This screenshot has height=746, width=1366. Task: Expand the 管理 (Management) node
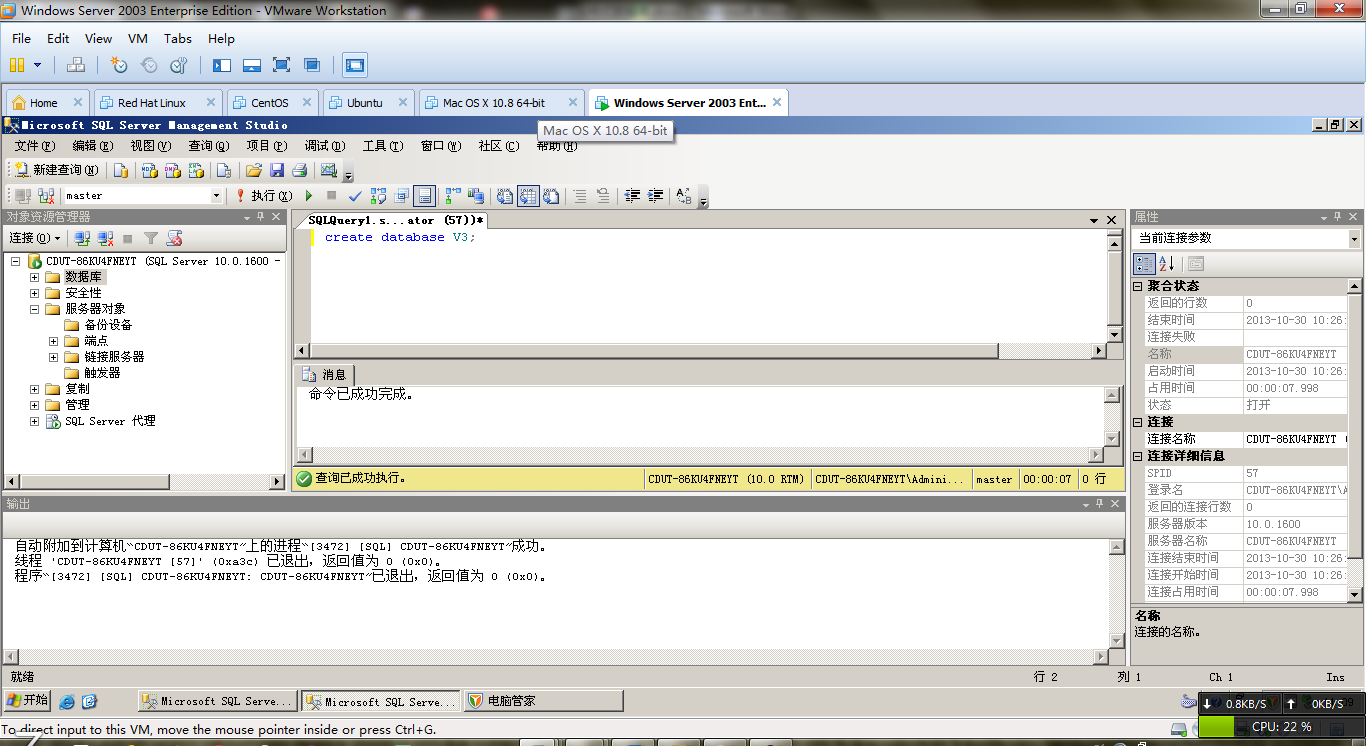(34, 405)
